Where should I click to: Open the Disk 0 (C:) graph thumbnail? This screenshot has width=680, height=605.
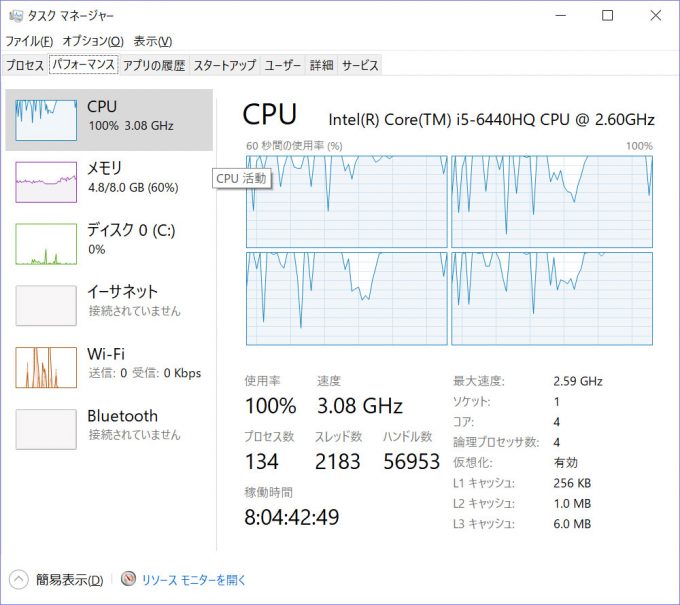pos(46,244)
